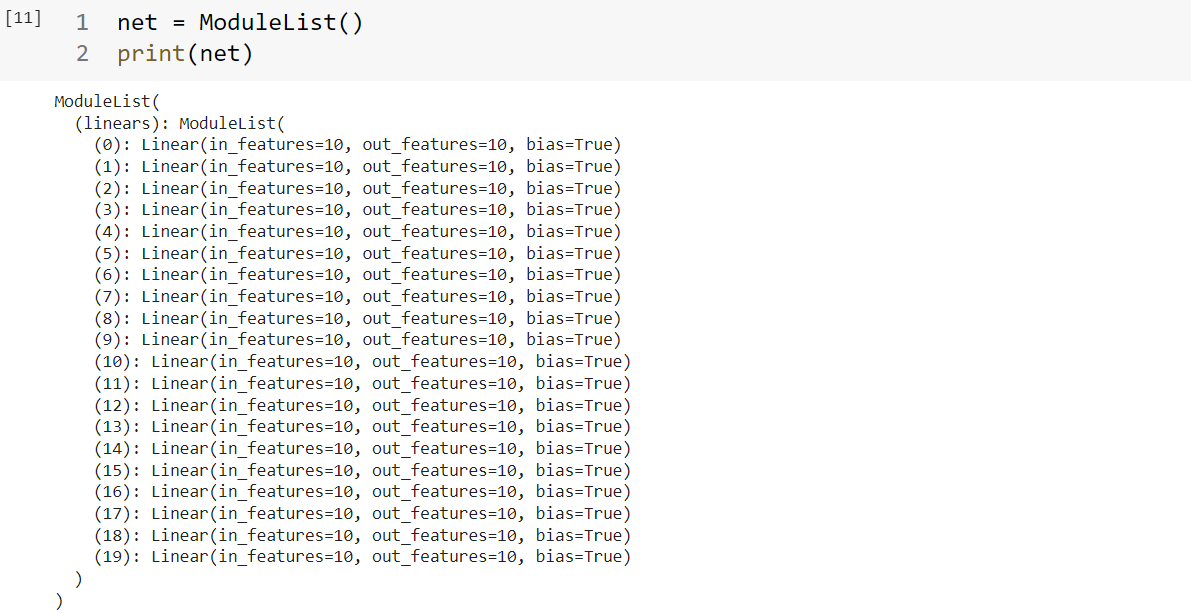Click the (linears): ModuleList( output line
Image resolution: width=1191 pixels, height=613 pixels.
(x=179, y=123)
